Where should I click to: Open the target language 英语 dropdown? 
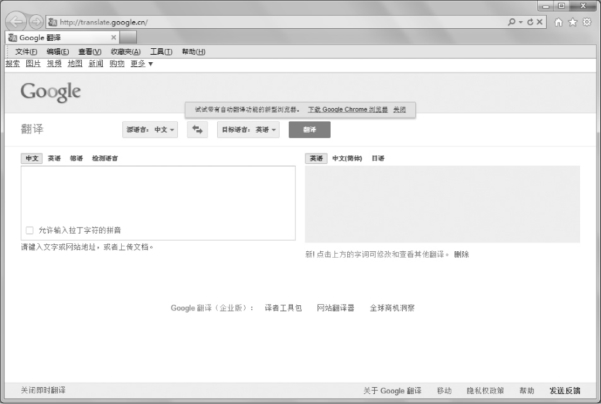point(248,130)
